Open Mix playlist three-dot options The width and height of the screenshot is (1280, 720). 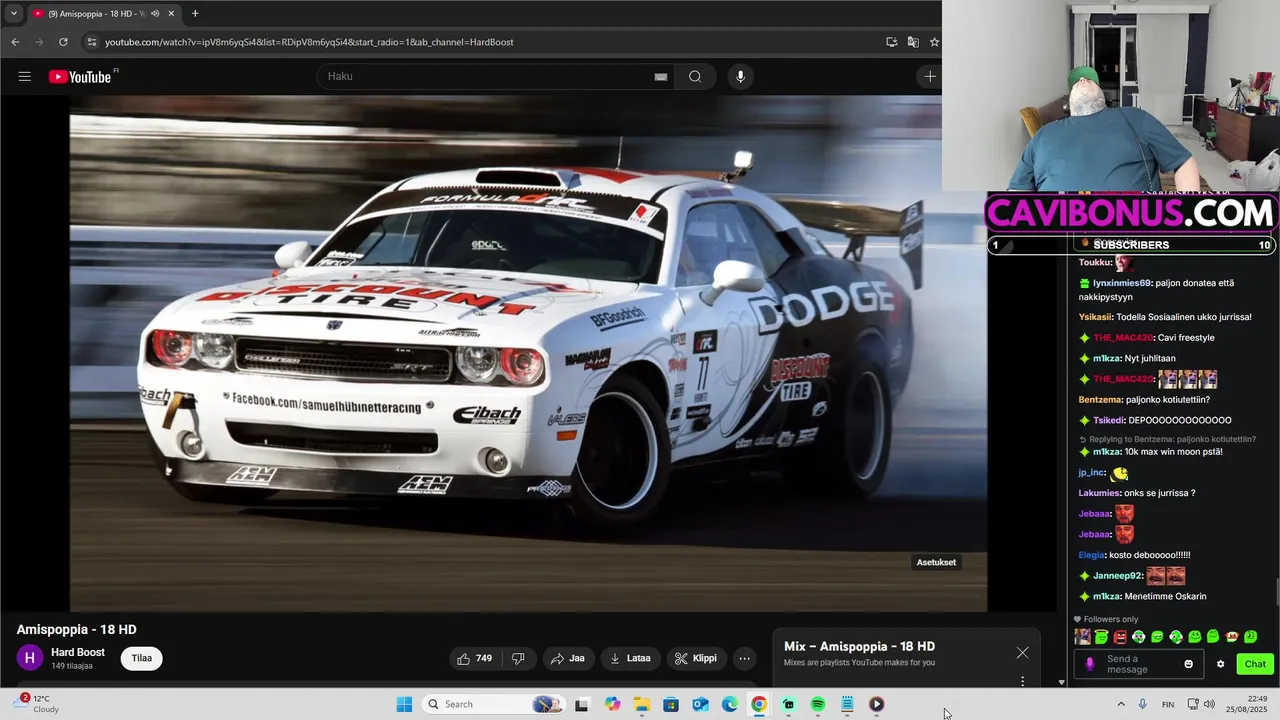pyautogui.click(x=1022, y=682)
